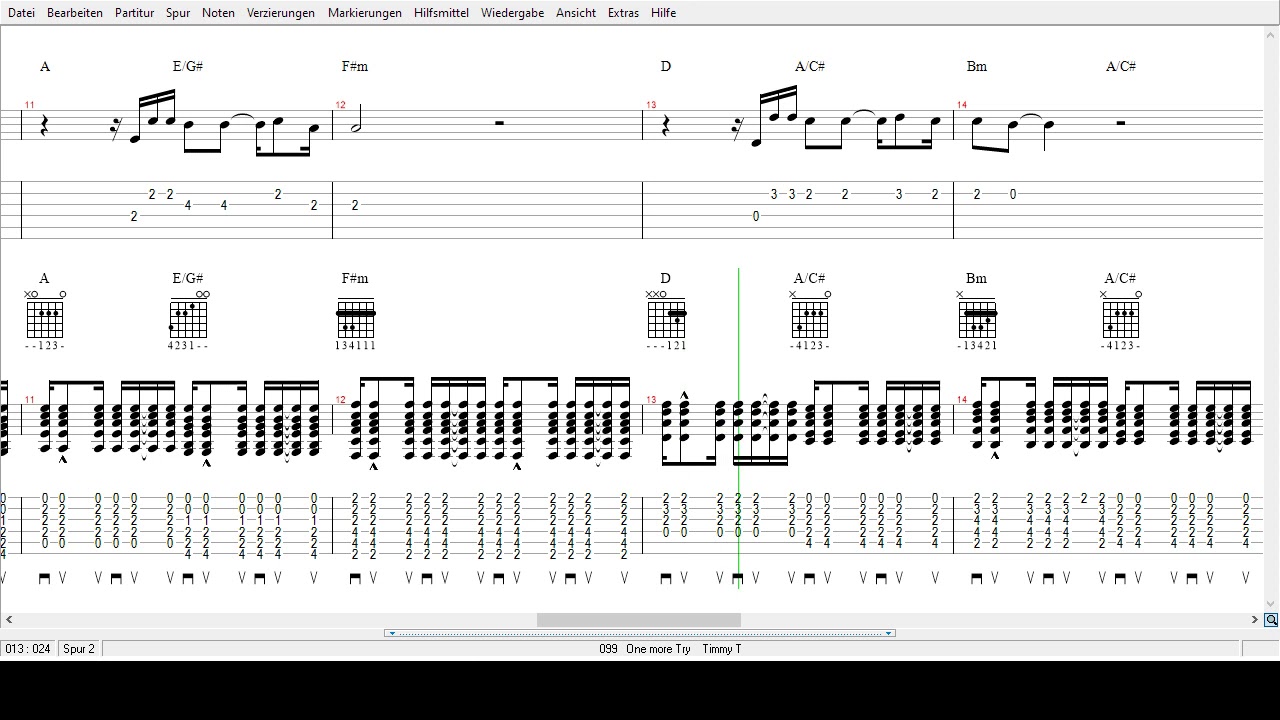Screen dimensions: 1280x720
Task: Open the Hilfsmittel menu
Action: tap(441, 13)
